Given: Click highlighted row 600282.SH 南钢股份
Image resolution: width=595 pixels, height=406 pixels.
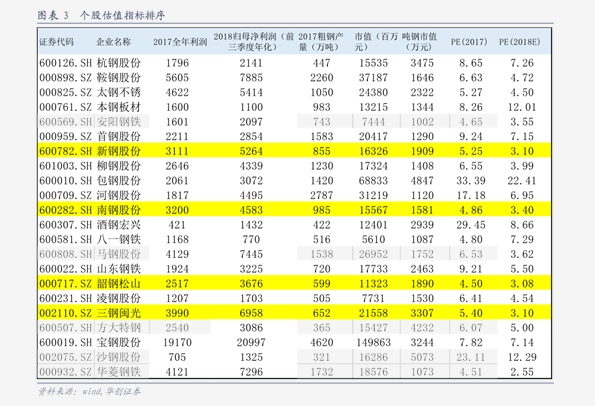Looking at the screenshot, I should click(294, 210).
